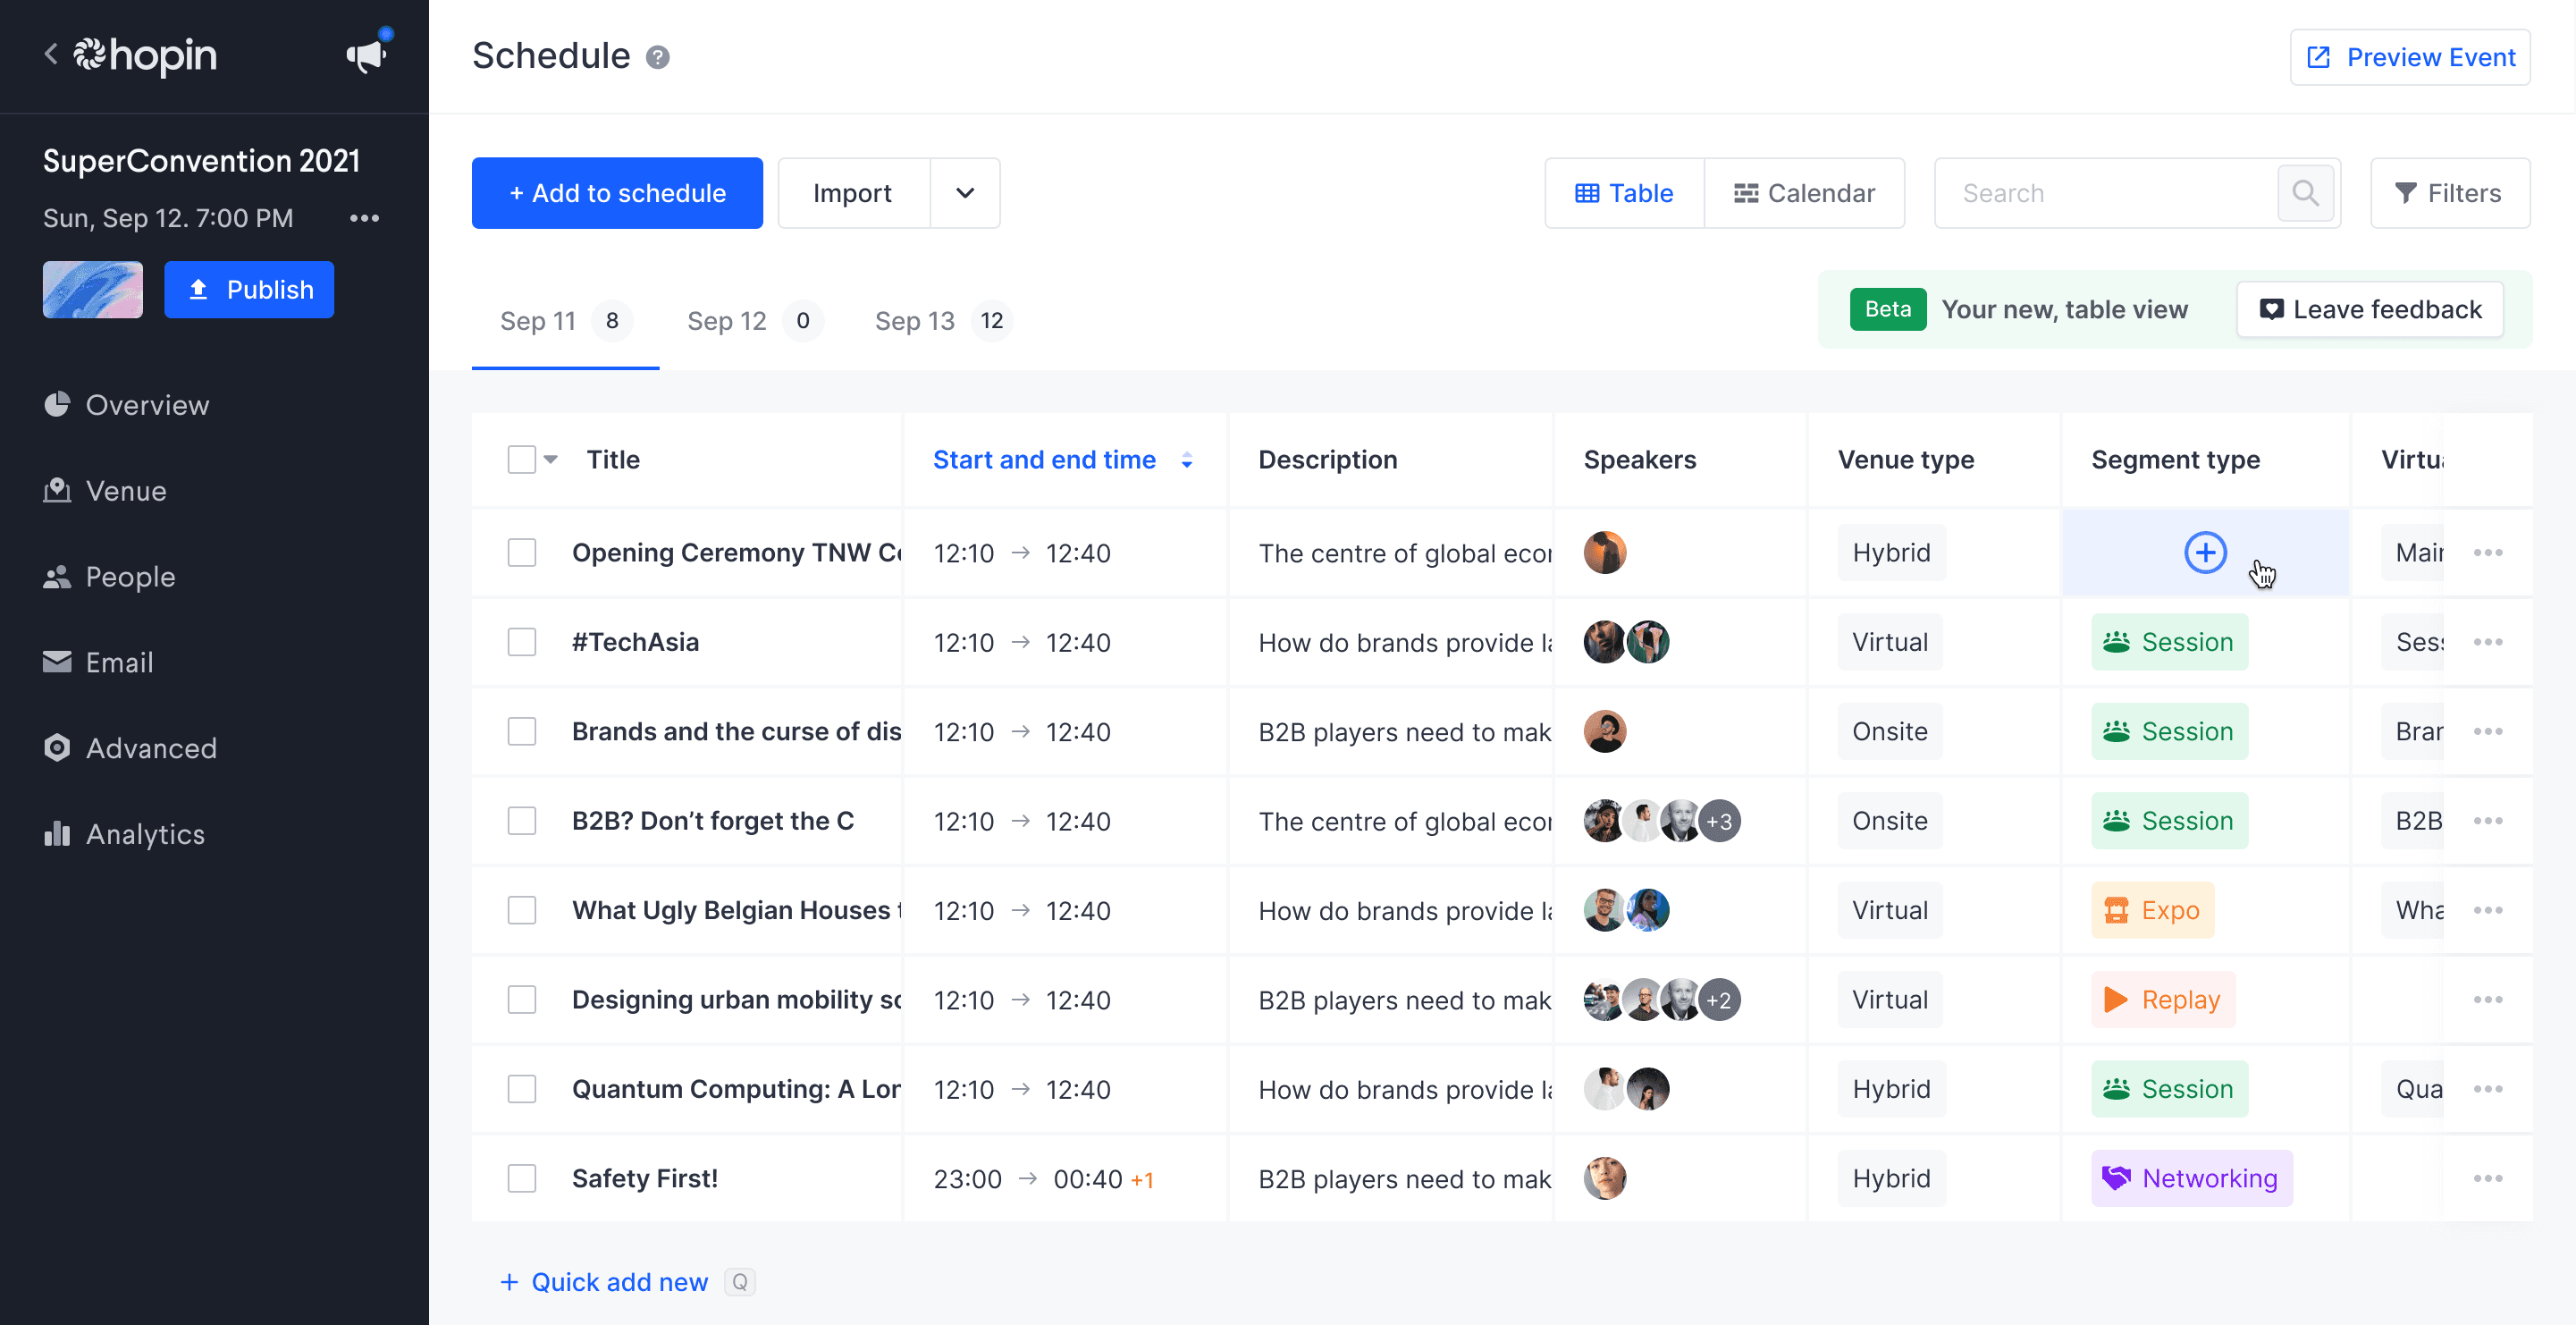Click the Add to schedule button

[617, 193]
